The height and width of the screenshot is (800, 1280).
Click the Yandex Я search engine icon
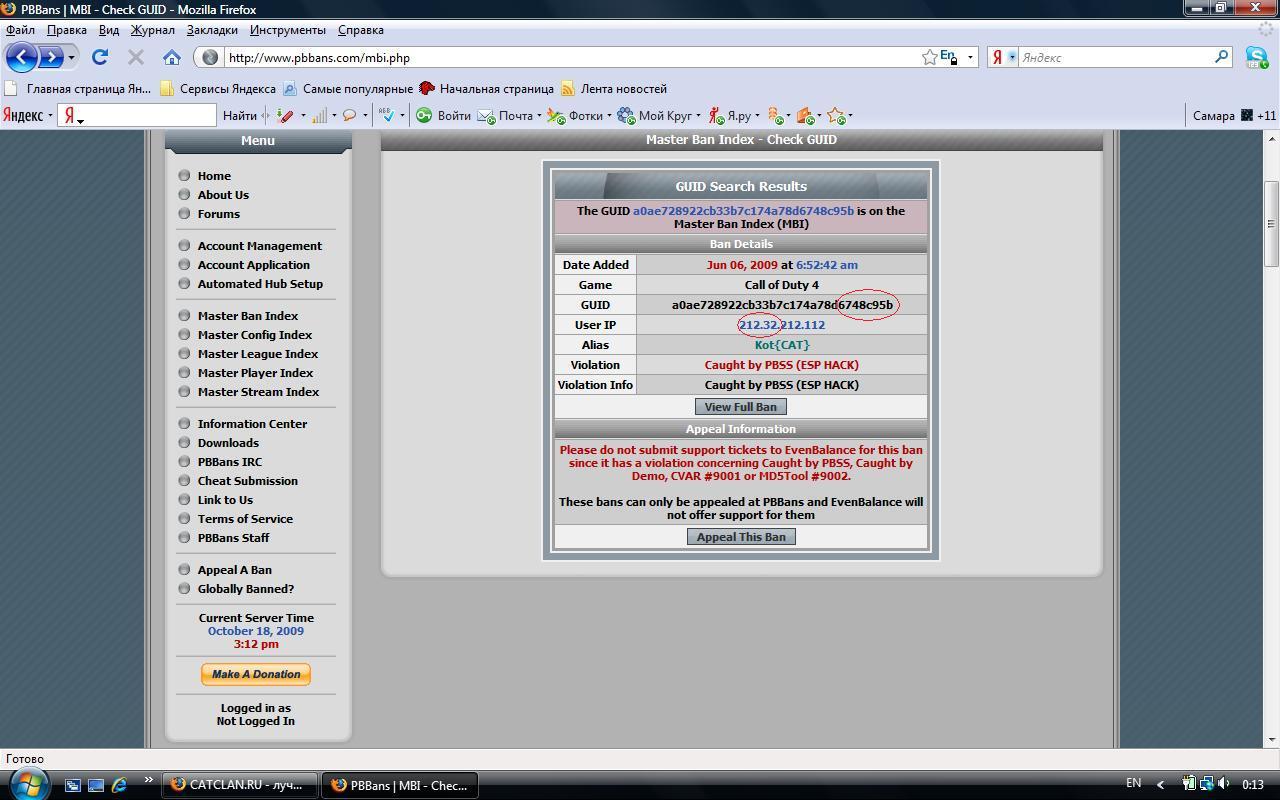click(997, 57)
